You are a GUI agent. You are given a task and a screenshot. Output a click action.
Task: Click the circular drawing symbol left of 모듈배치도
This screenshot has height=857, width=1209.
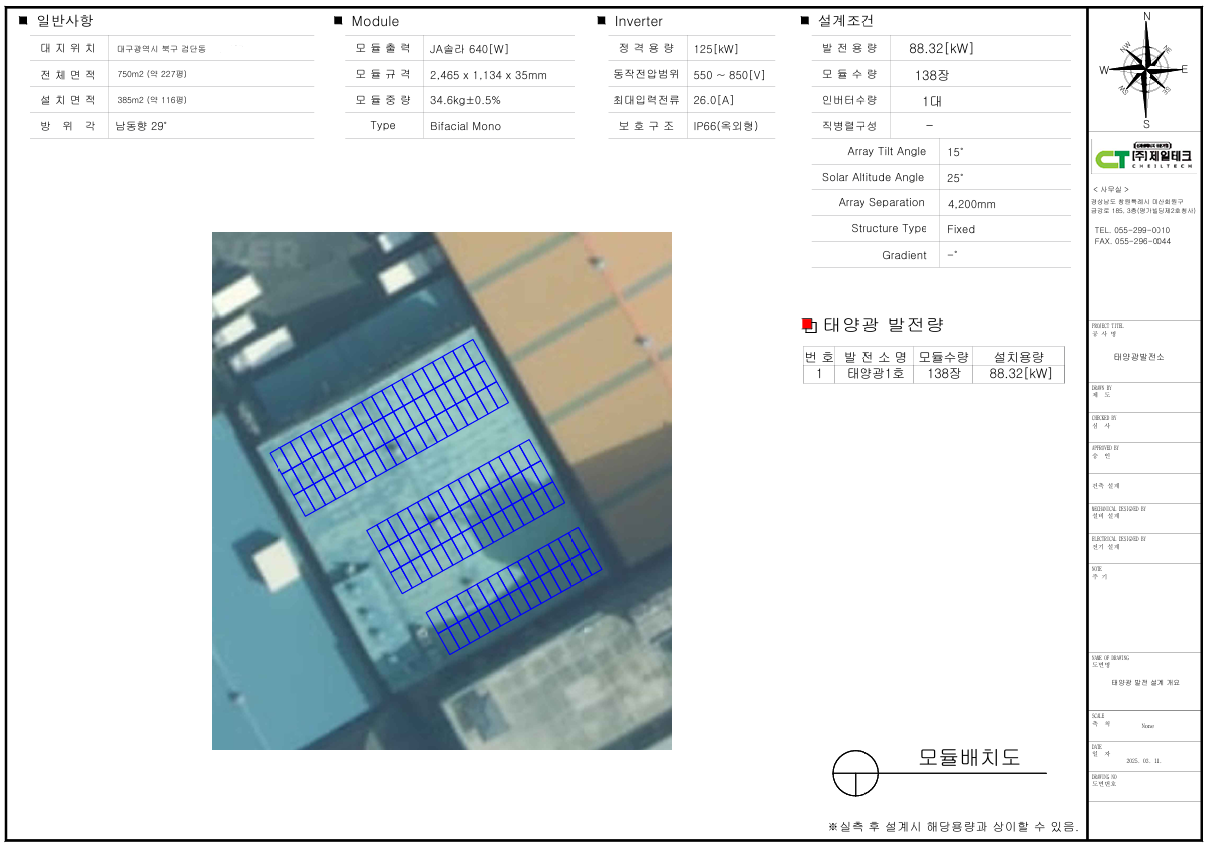pos(855,773)
